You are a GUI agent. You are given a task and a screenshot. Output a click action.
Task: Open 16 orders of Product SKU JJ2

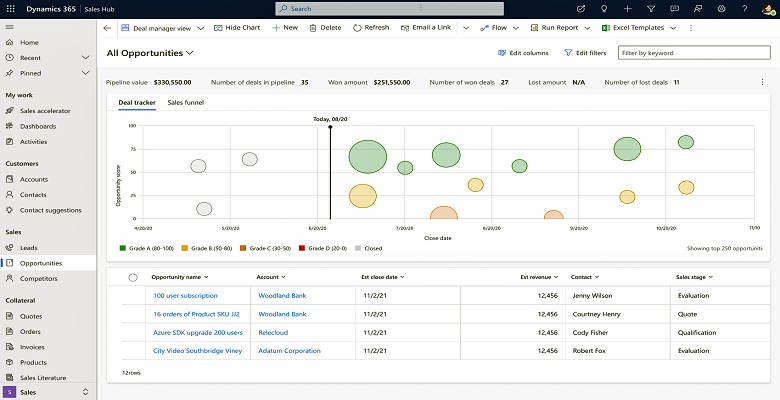[x=196, y=314]
